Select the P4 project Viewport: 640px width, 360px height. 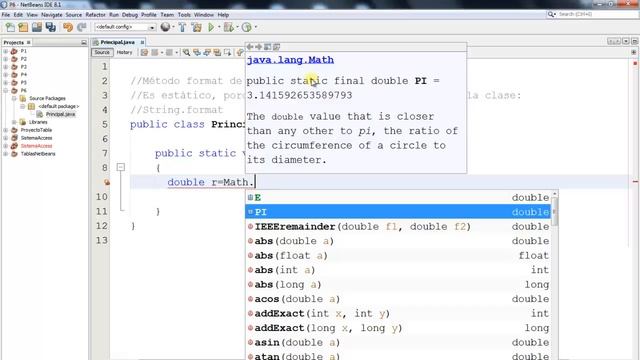click(x=24, y=75)
